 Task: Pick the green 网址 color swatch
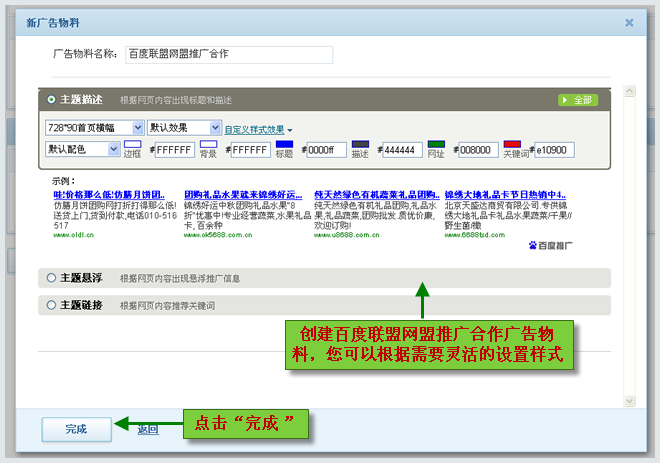436,144
